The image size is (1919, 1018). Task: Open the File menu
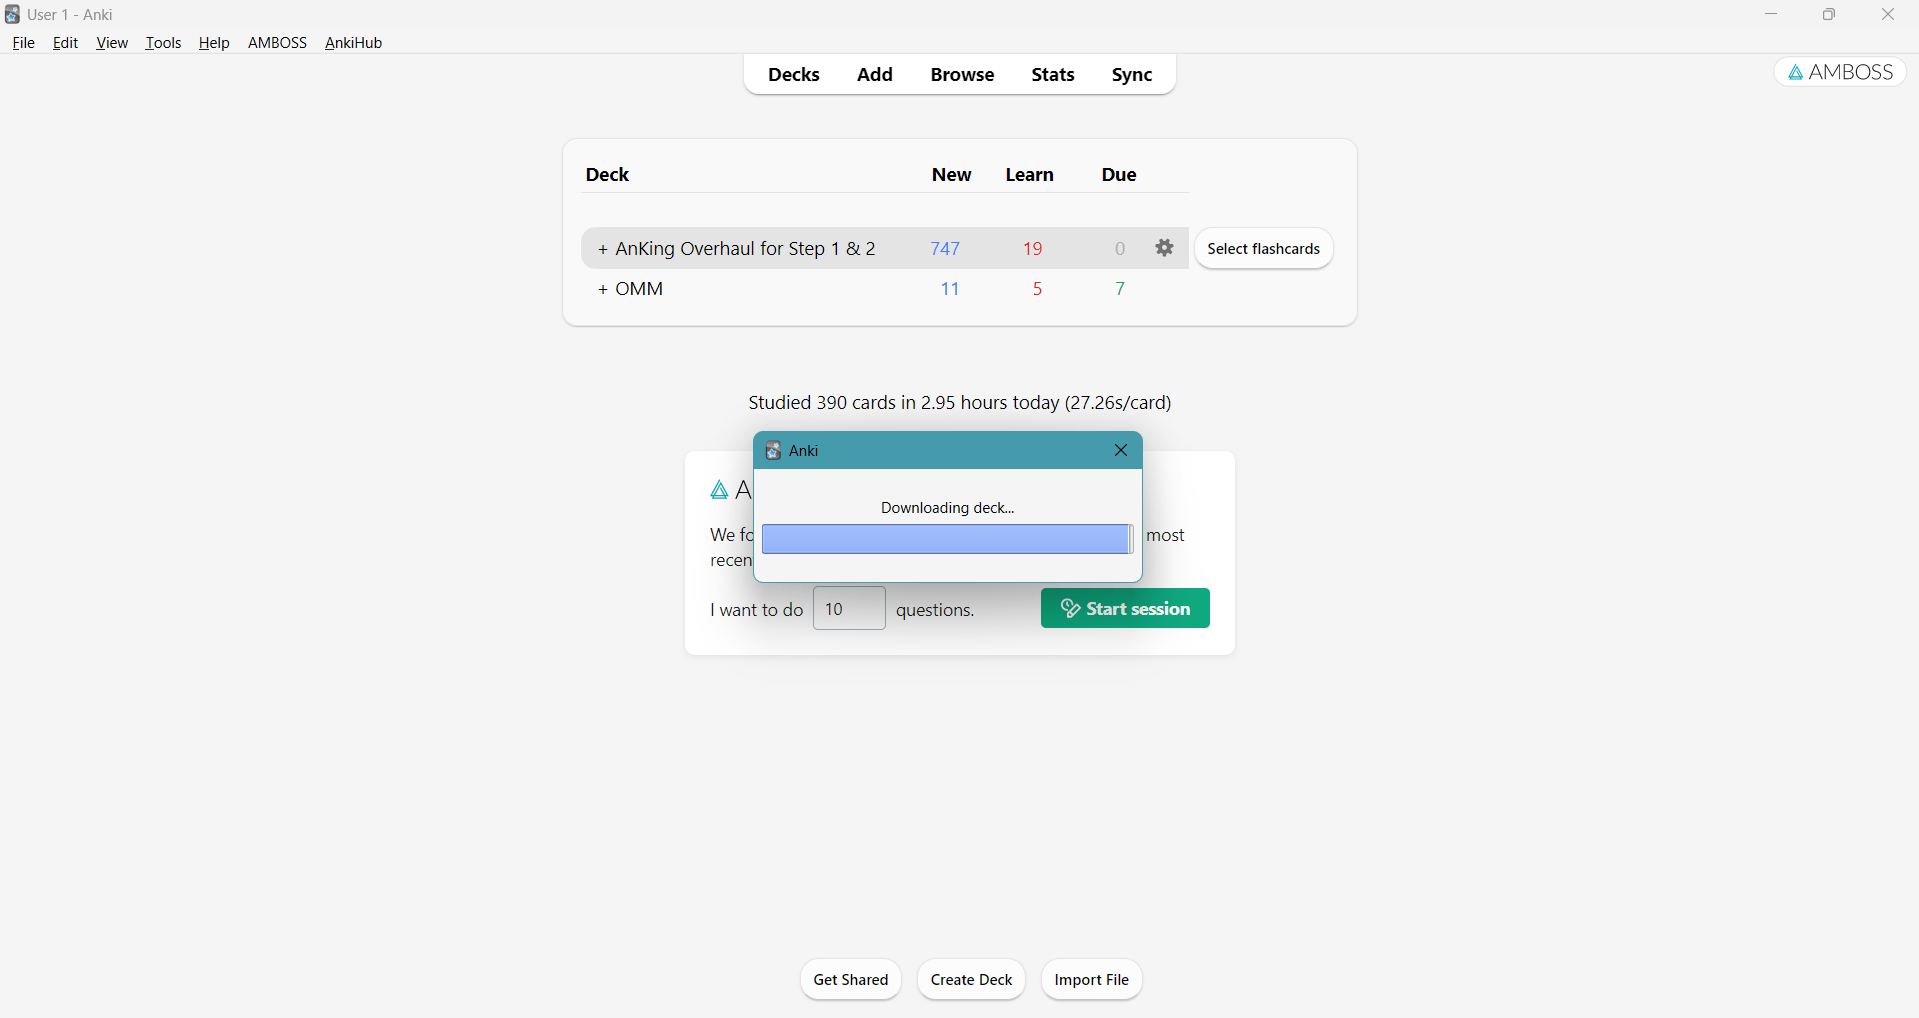coord(23,43)
